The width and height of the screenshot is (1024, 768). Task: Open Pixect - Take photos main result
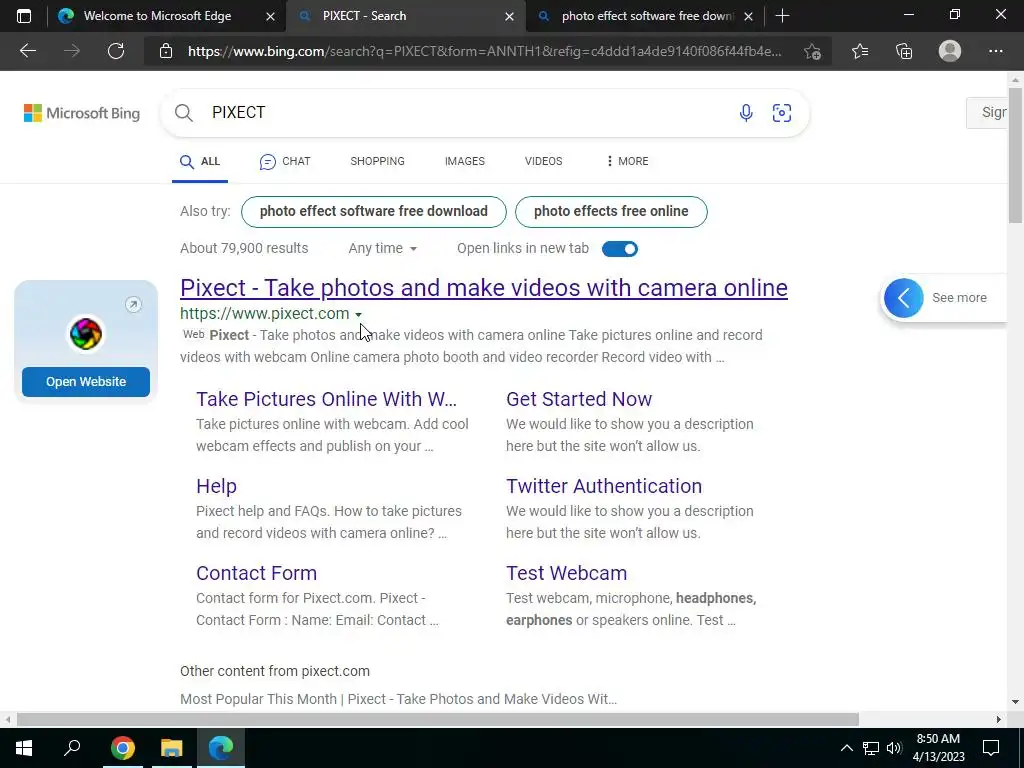484,288
